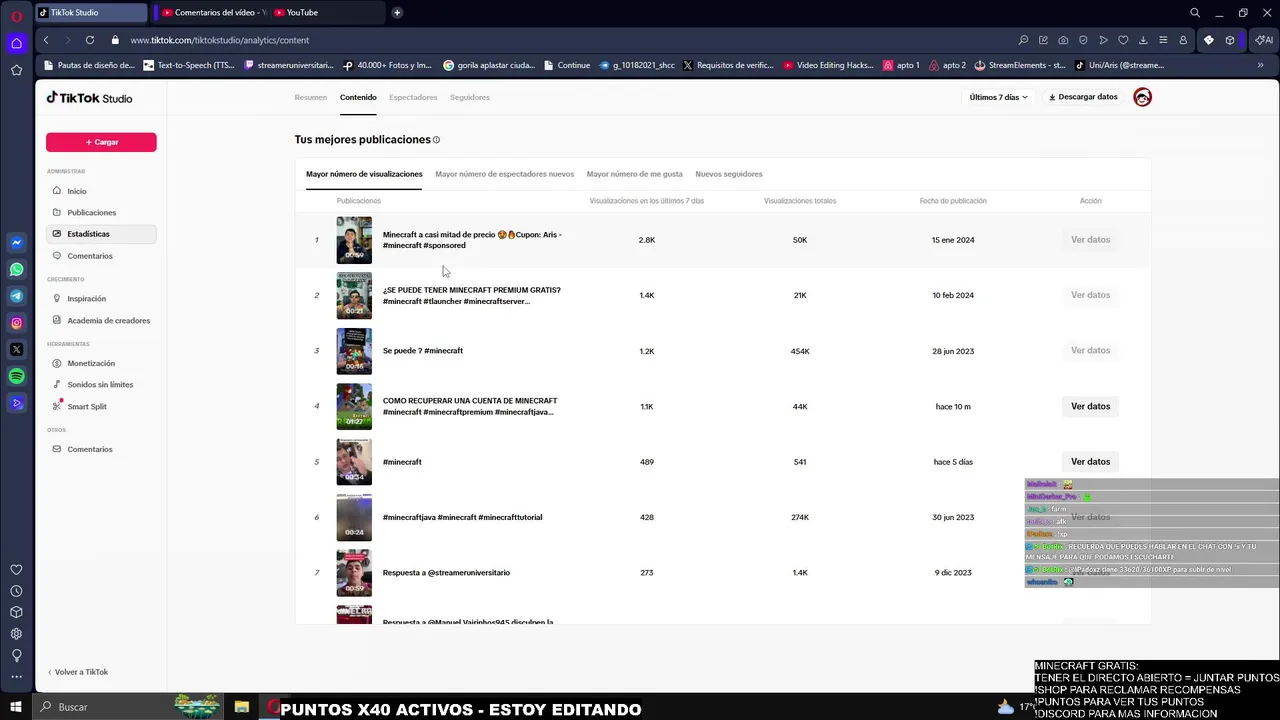This screenshot has width=1280, height=720.
Task: Click Descargar datos button
Action: point(1083,97)
